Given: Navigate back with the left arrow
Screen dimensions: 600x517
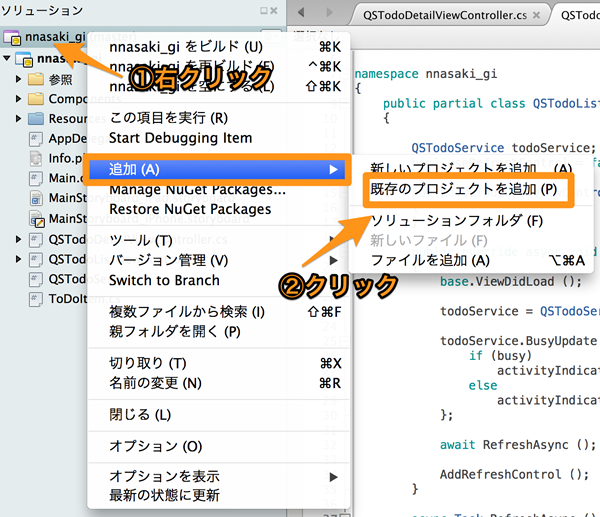Looking at the screenshot, I should (301, 13).
